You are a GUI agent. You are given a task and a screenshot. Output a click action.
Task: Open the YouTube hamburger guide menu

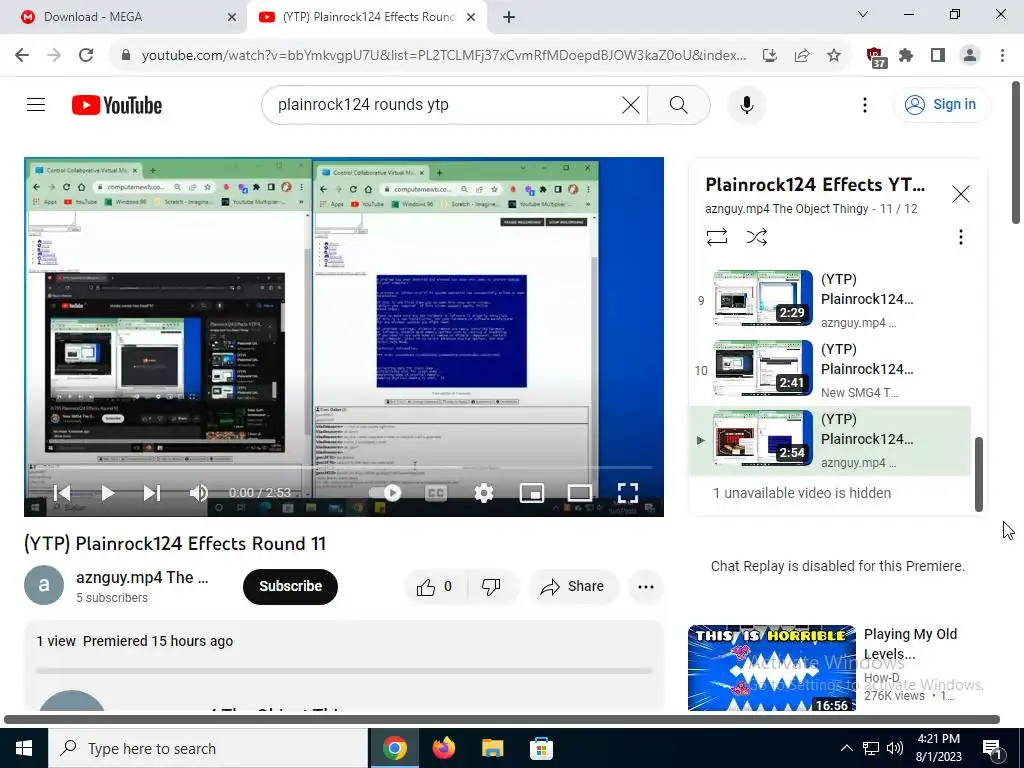coord(36,104)
